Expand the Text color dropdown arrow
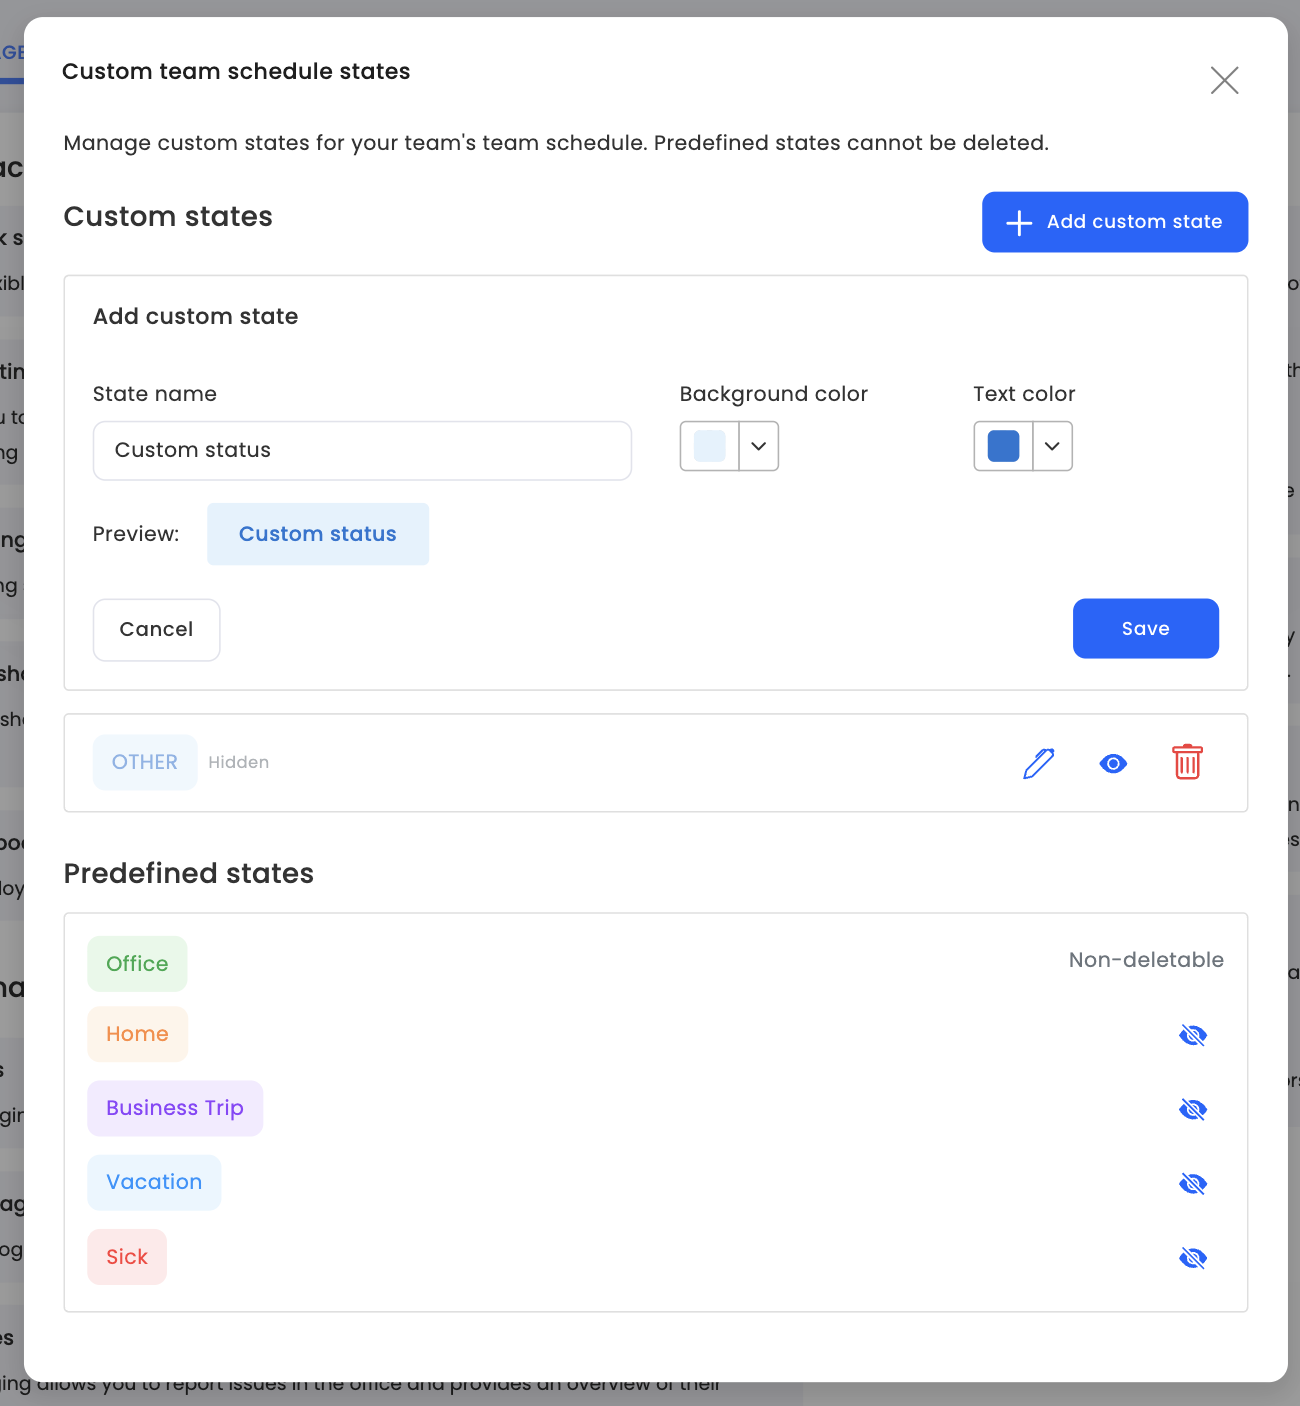This screenshot has width=1300, height=1406. point(1052,446)
